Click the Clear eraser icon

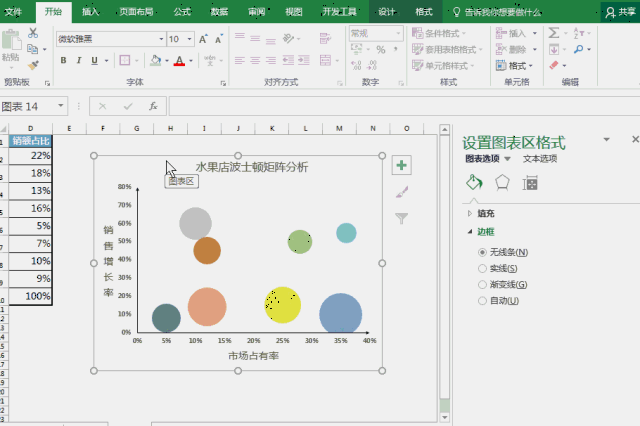click(x=554, y=65)
